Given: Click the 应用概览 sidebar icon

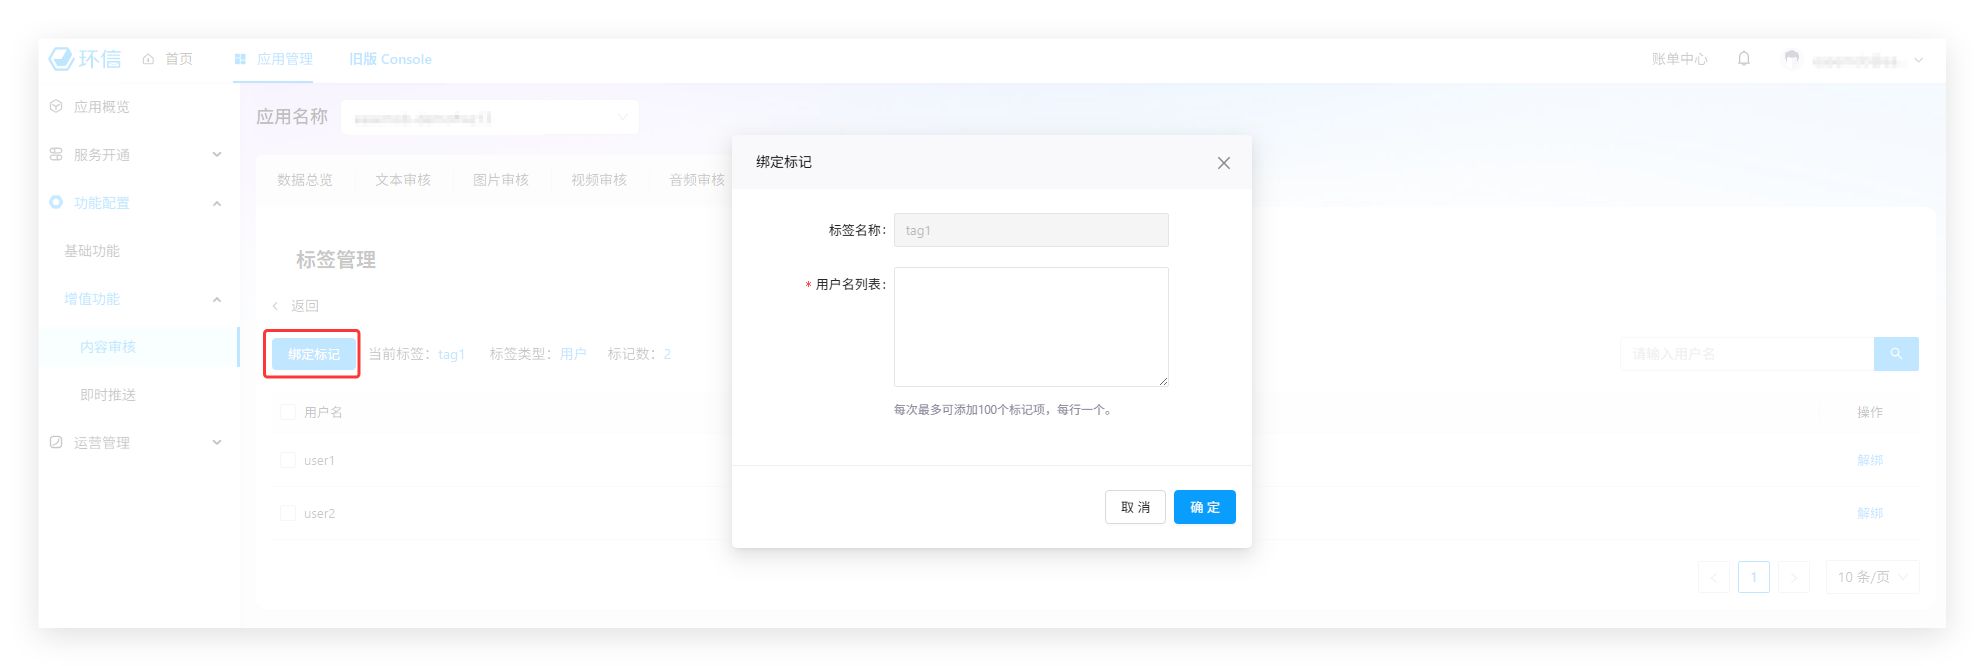Looking at the screenshot, I should tap(56, 107).
